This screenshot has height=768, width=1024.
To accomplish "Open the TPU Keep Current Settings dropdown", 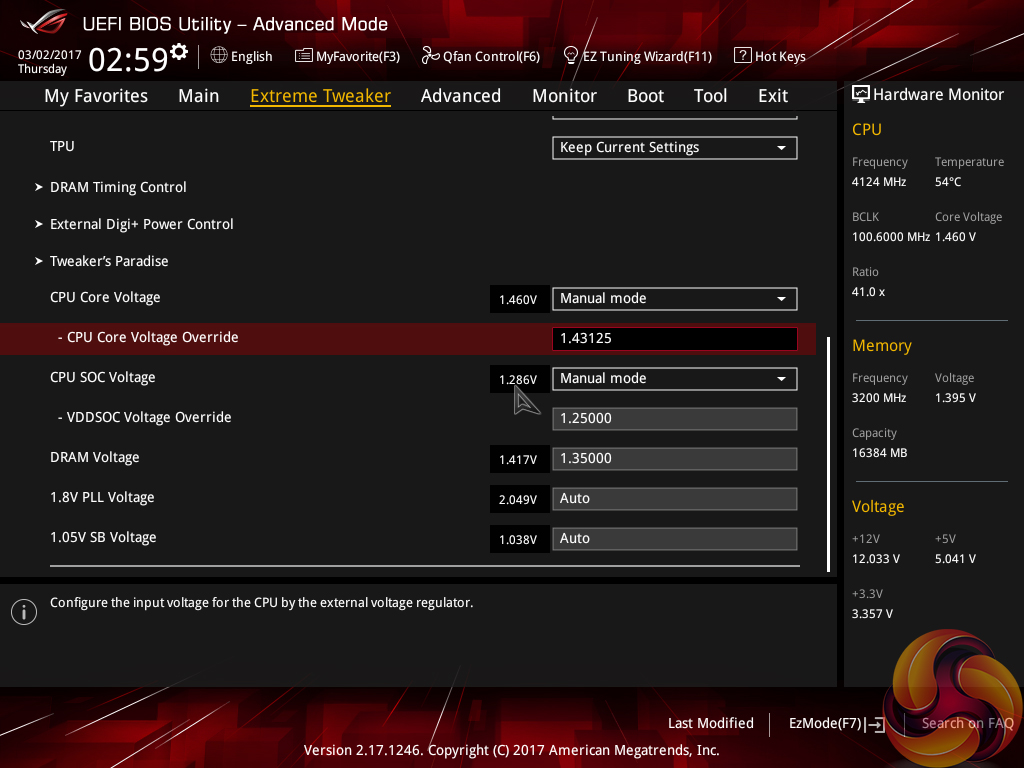I will point(674,148).
